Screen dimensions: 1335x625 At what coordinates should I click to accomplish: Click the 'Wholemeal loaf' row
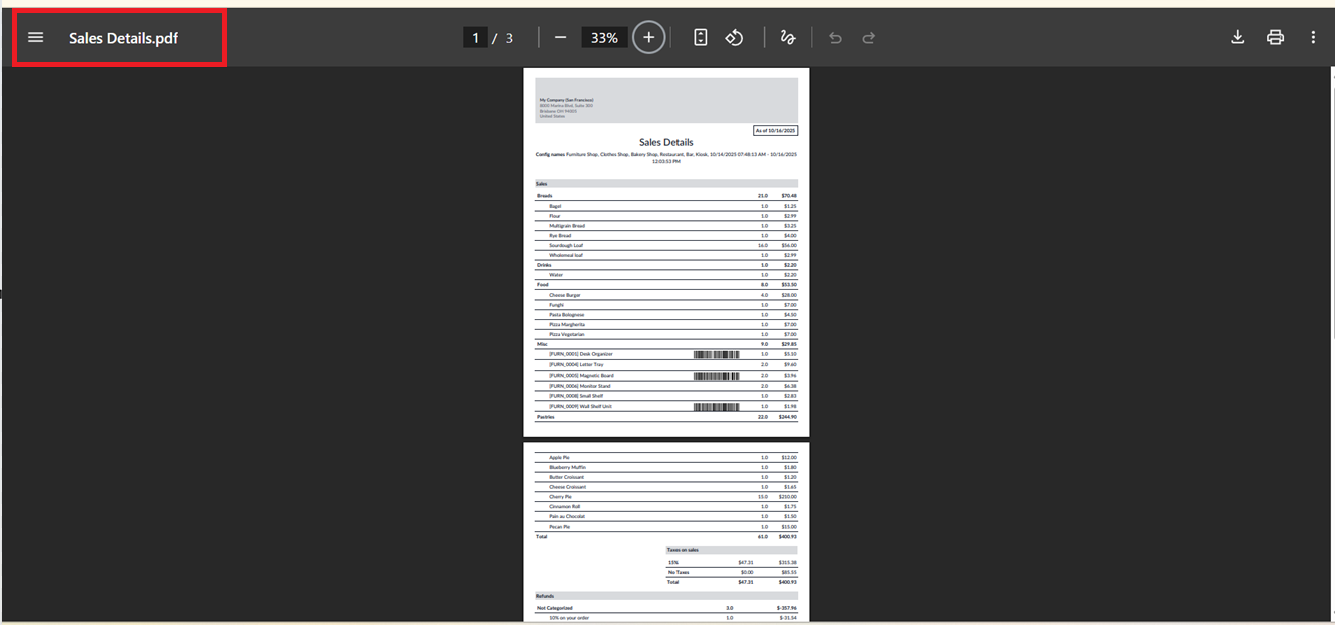pyautogui.click(x=666, y=255)
